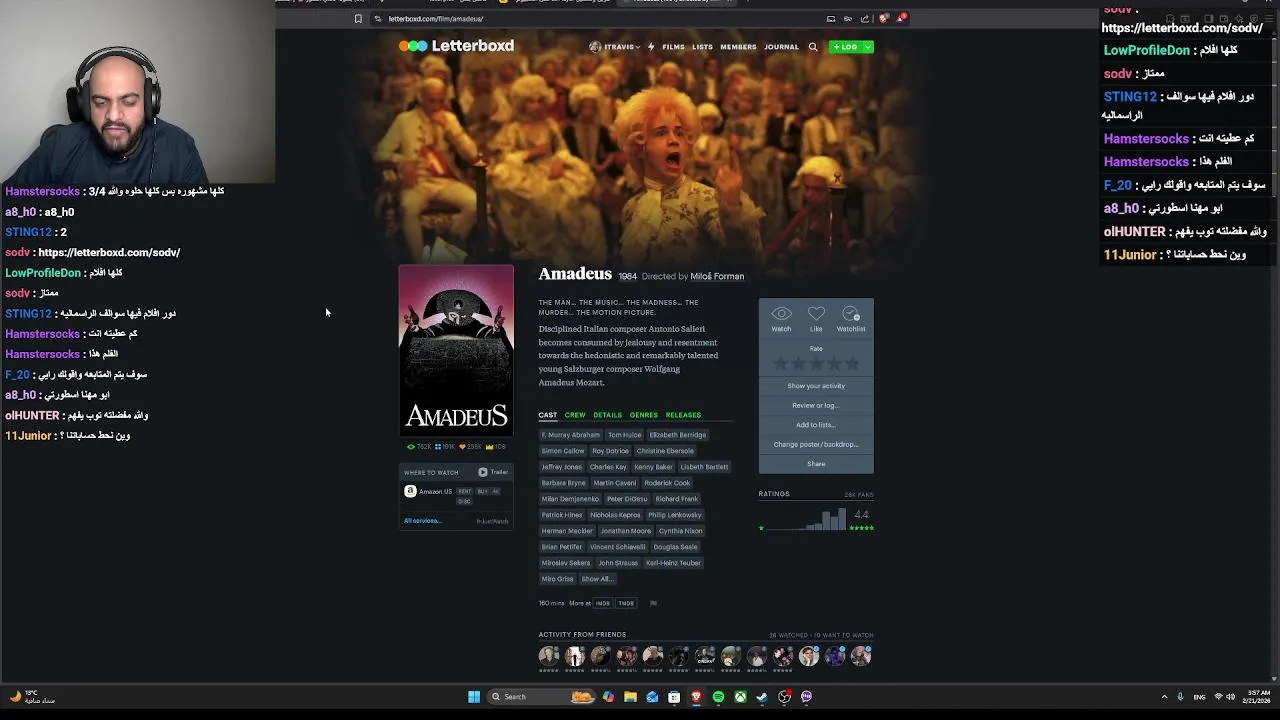Click Add to lists...
Image resolution: width=1280 pixels, height=720 pixels.
tap(816, 425)
